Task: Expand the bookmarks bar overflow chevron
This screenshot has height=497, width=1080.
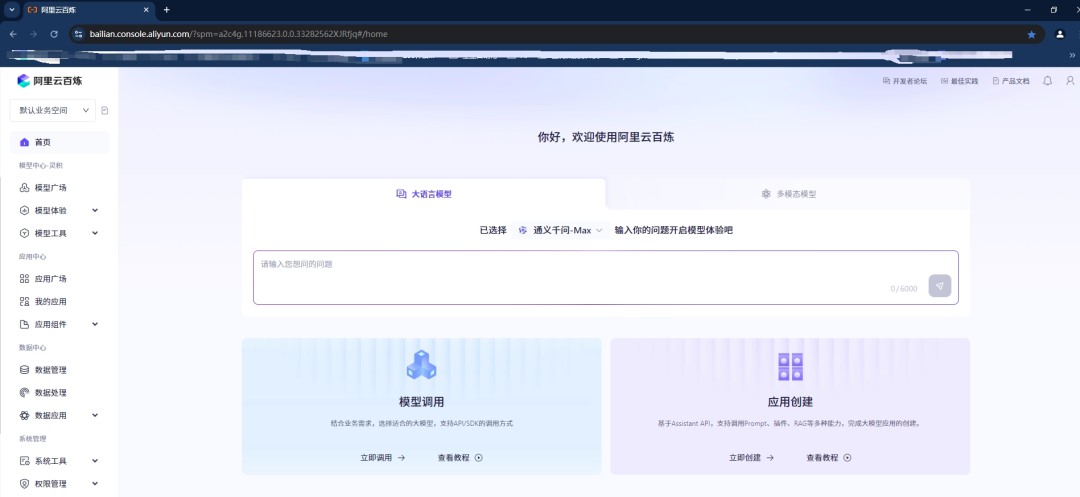Action: pos(1072,55)
